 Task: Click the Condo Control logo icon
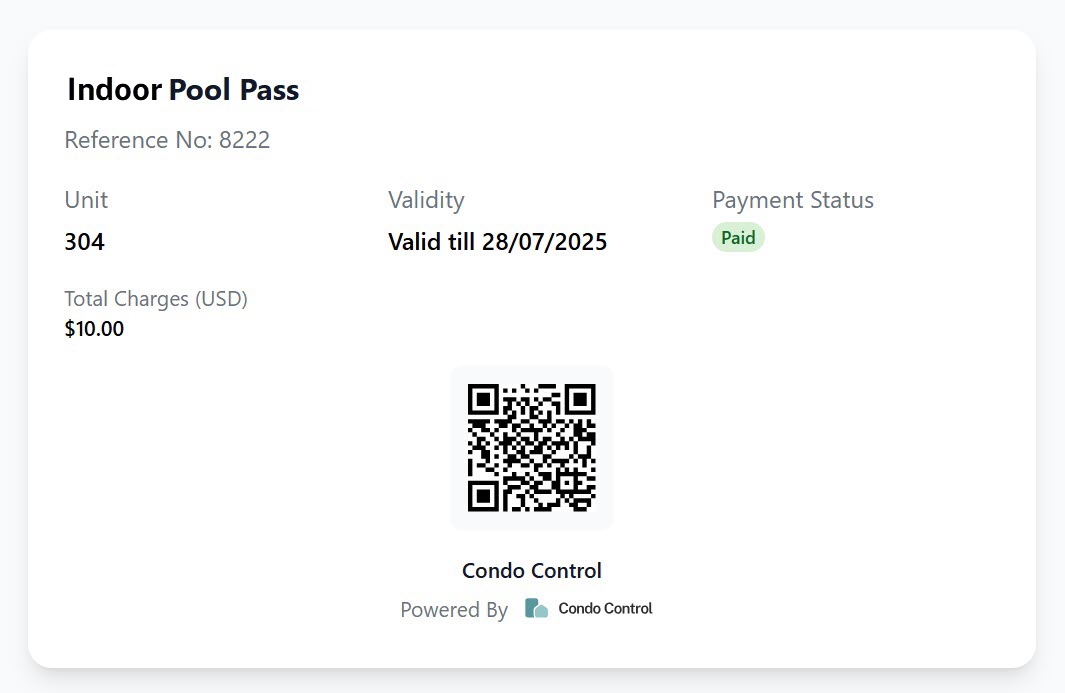(536, 608)
